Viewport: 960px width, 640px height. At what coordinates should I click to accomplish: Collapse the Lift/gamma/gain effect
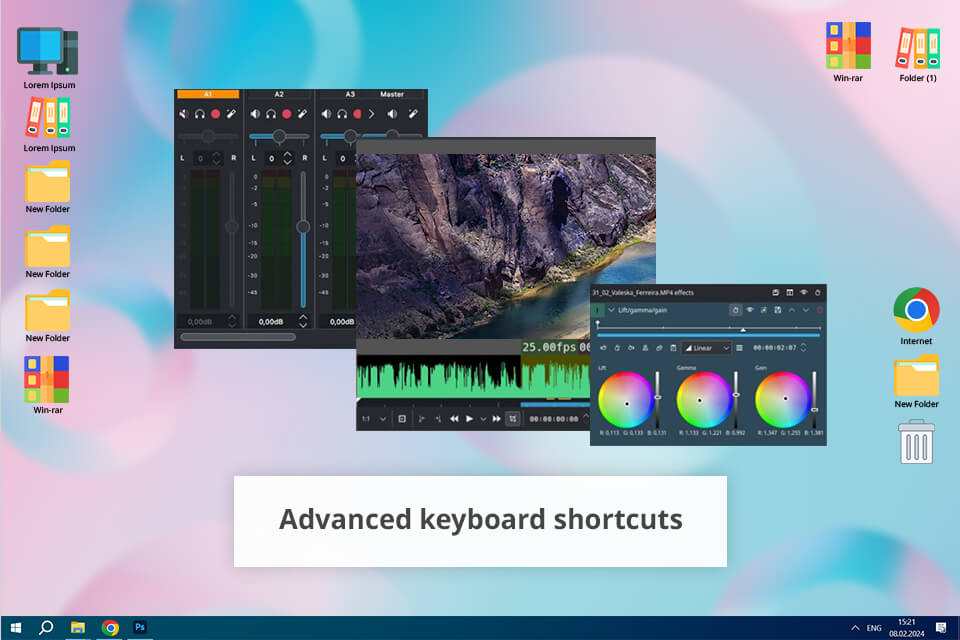point(611,311)
